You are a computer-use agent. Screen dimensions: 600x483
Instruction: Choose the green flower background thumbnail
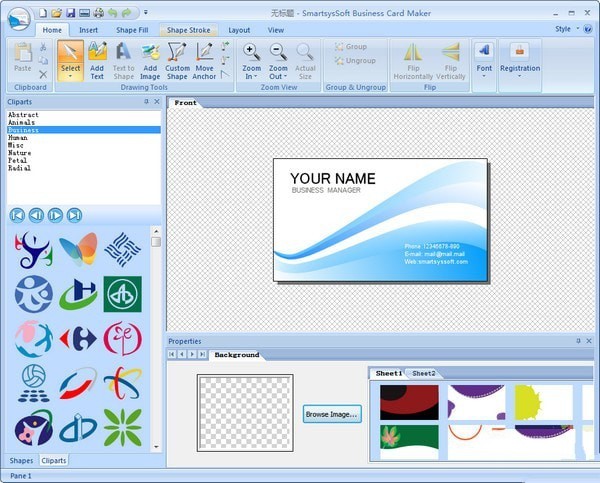point(409,441)
